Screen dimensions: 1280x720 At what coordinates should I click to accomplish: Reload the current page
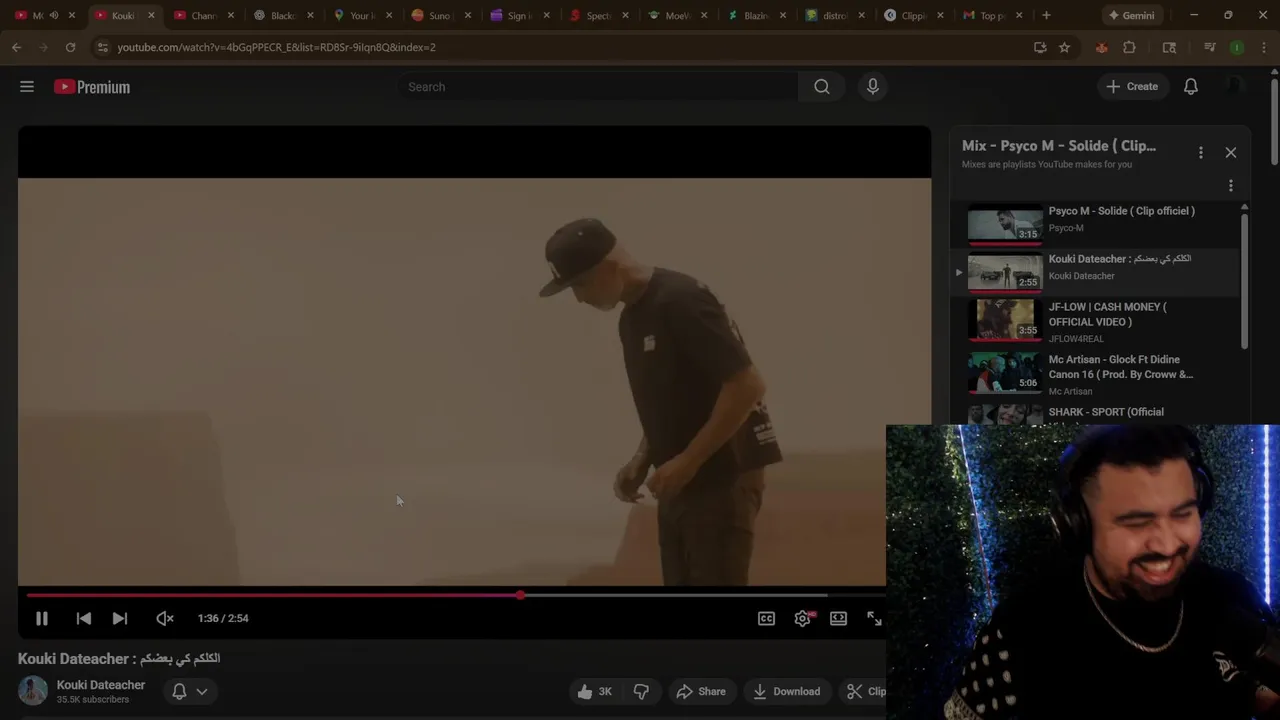click(70, 47)
